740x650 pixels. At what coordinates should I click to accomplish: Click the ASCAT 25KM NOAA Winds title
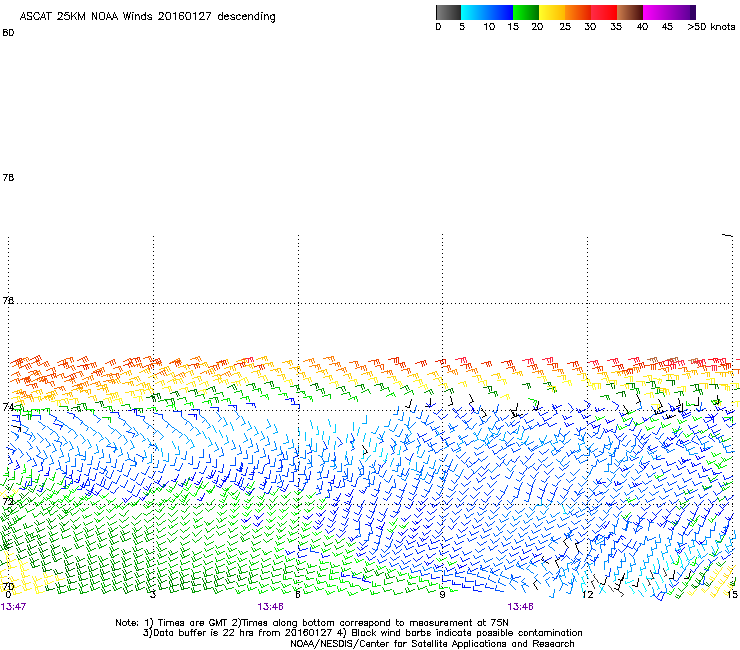pyautogui.click(x=148, y=17)
